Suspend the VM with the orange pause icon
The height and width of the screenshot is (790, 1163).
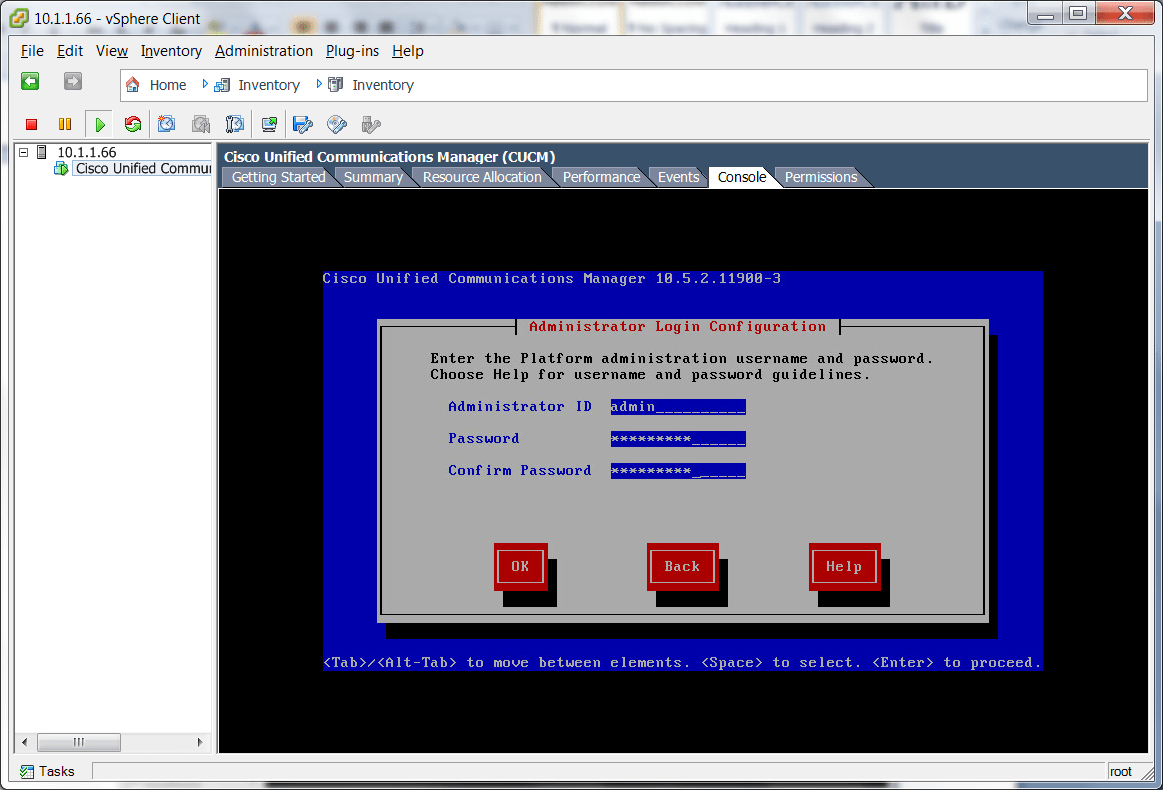point(65,125)
